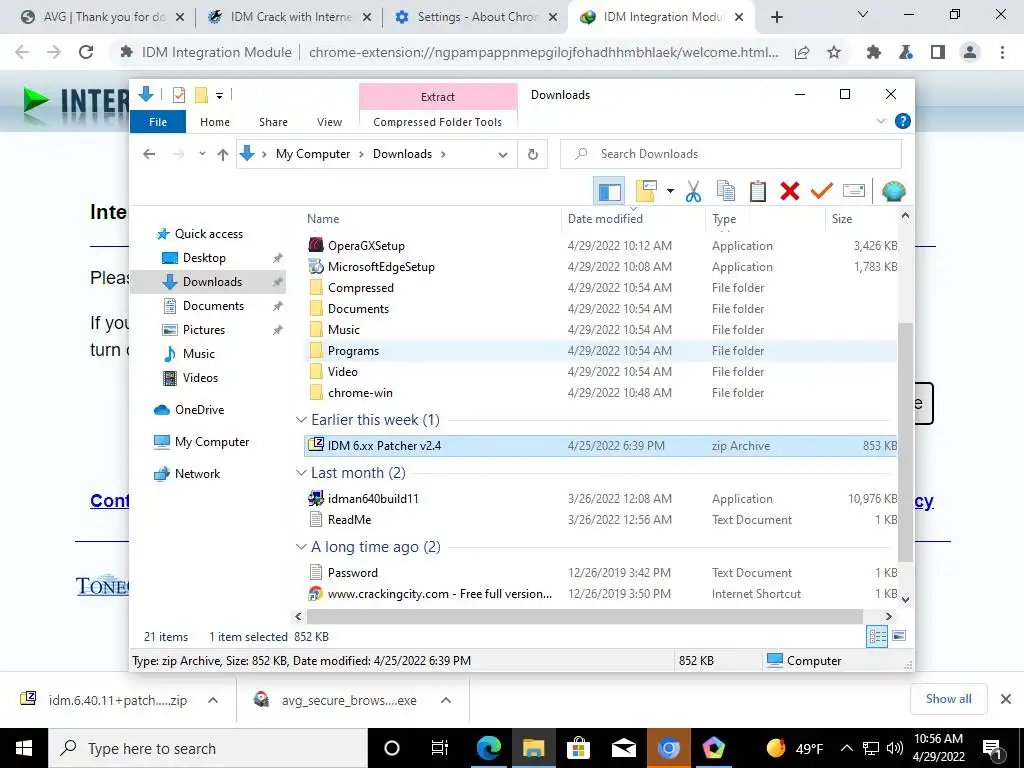Select Network in navigation pane
The height and width of the screenshot is (768, 1024).
(197, 473)
